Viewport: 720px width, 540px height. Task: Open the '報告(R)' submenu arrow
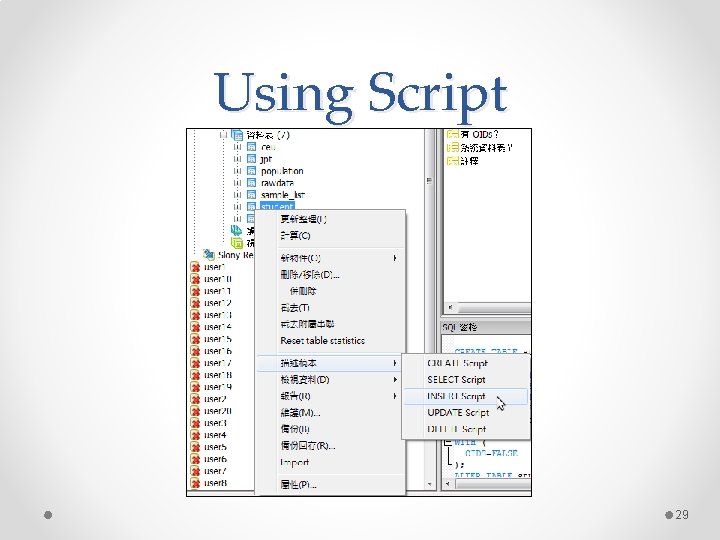coord(394,396)
